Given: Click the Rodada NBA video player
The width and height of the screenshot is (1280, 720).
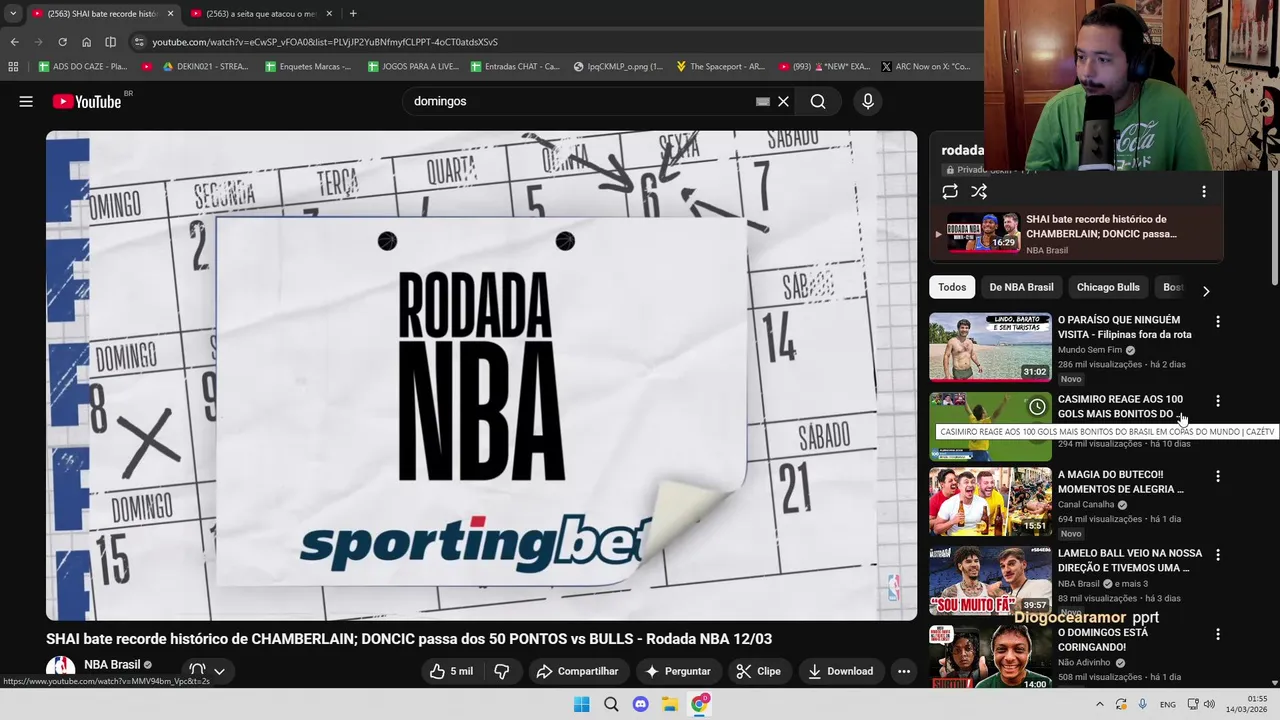Looking at the screenshot, I should (x=481, y=375).
